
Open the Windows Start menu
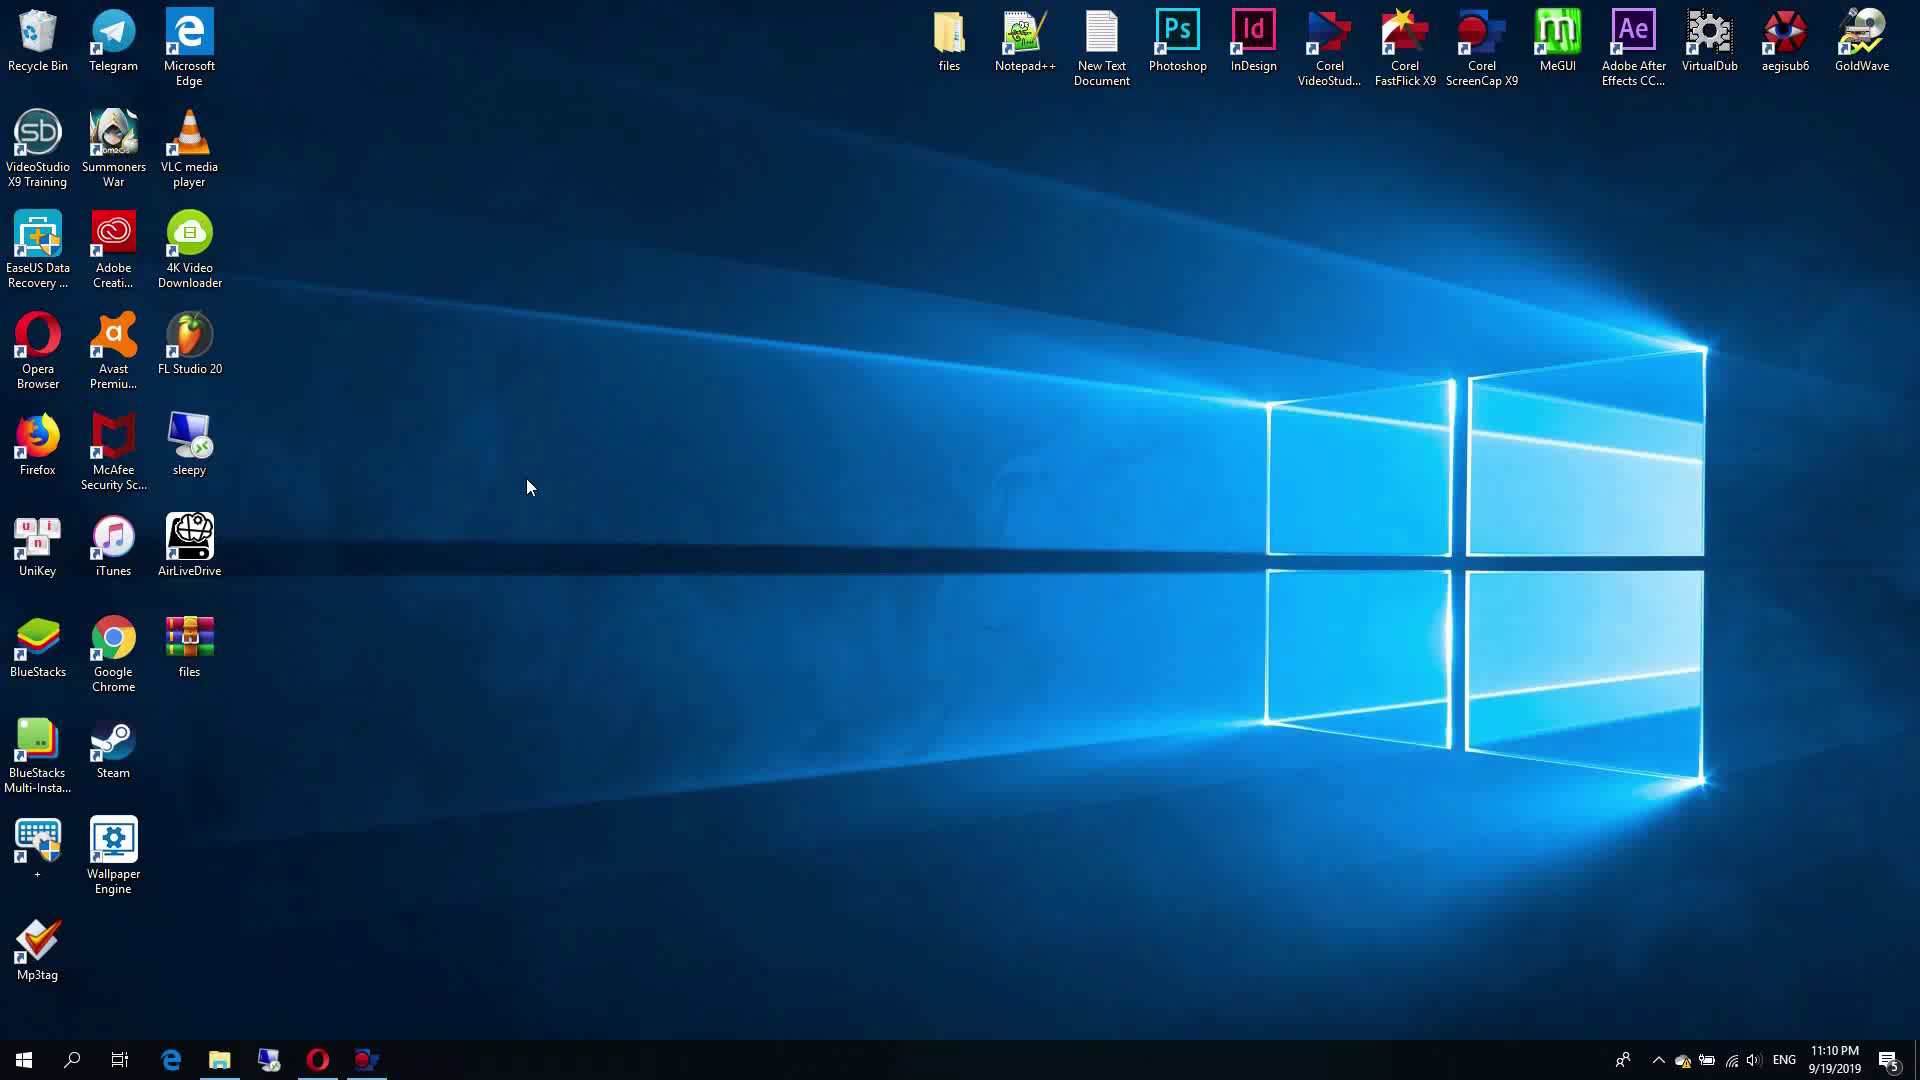pyautogui.click(x=24, y=1060)
